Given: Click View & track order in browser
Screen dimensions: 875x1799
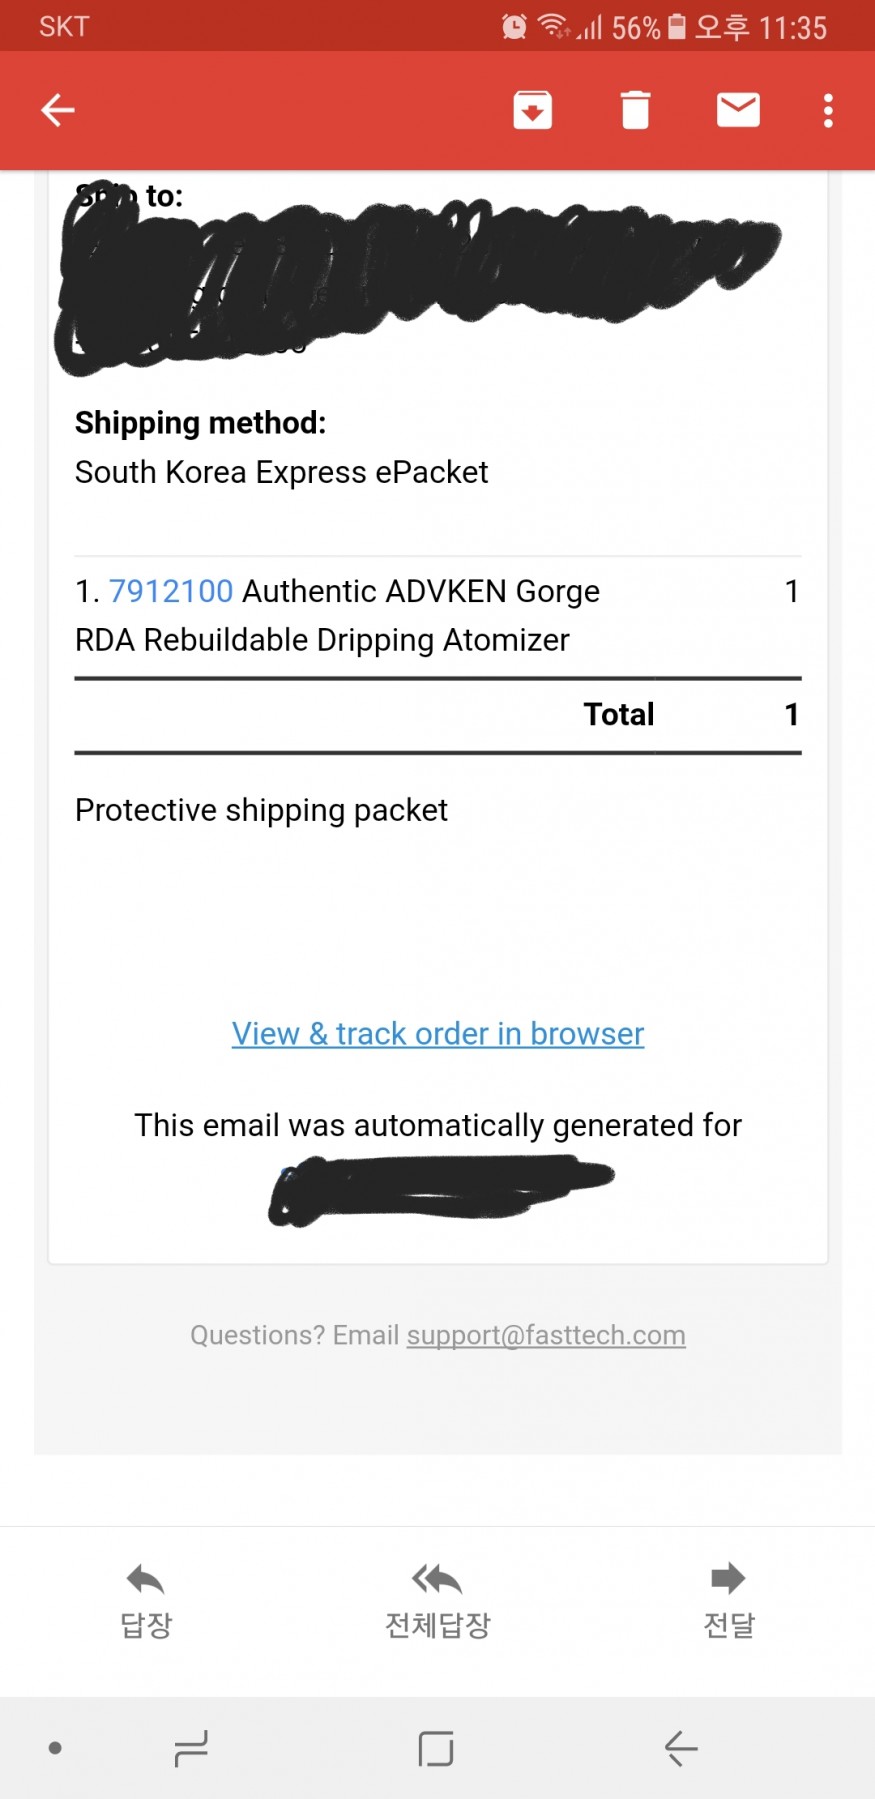Looking at the screenshot, I should pyautogui.click(x=438, y=1033).
